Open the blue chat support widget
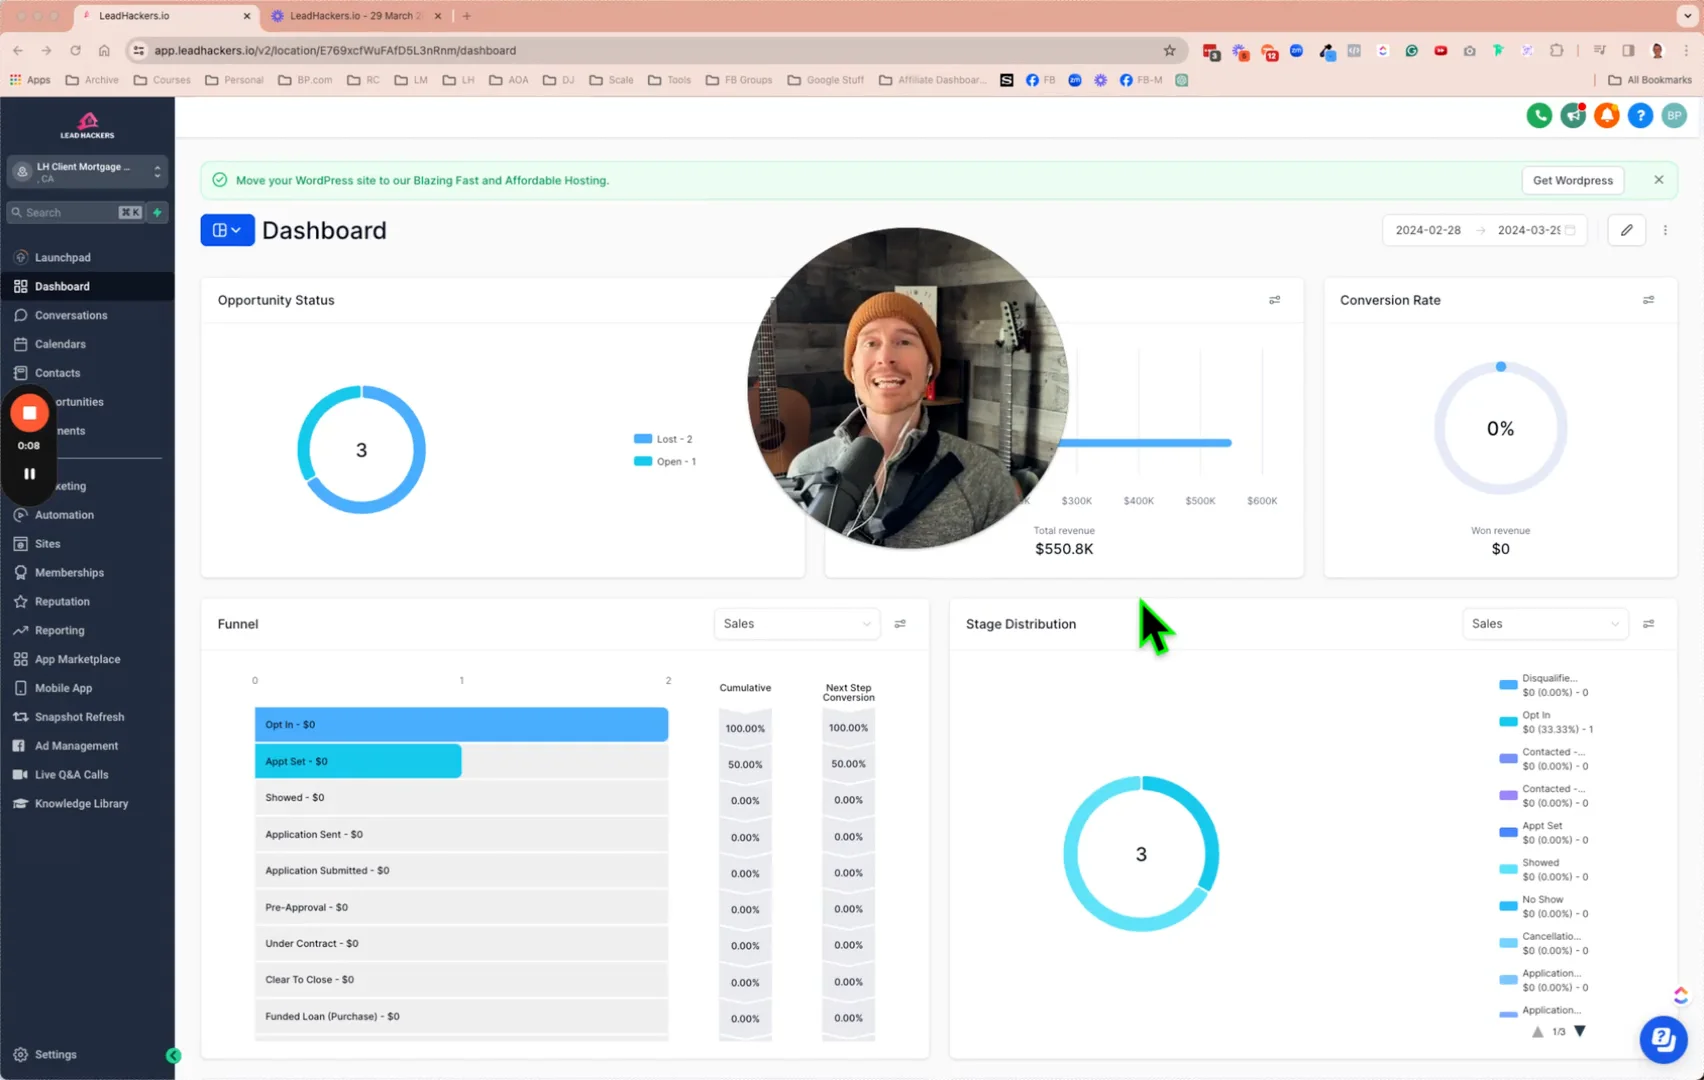This screenshot has width=1704, height=1080. [x=1663, y=1039]
